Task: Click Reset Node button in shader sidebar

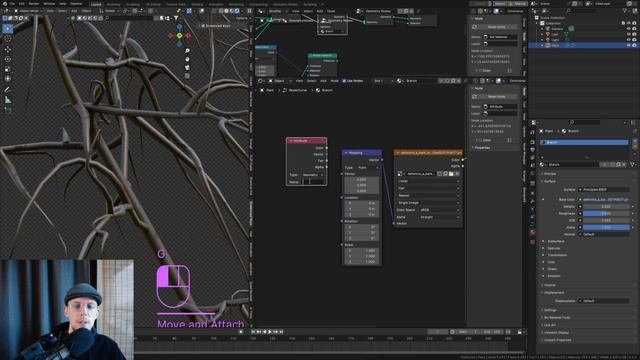Action: (x=496, y=96)
